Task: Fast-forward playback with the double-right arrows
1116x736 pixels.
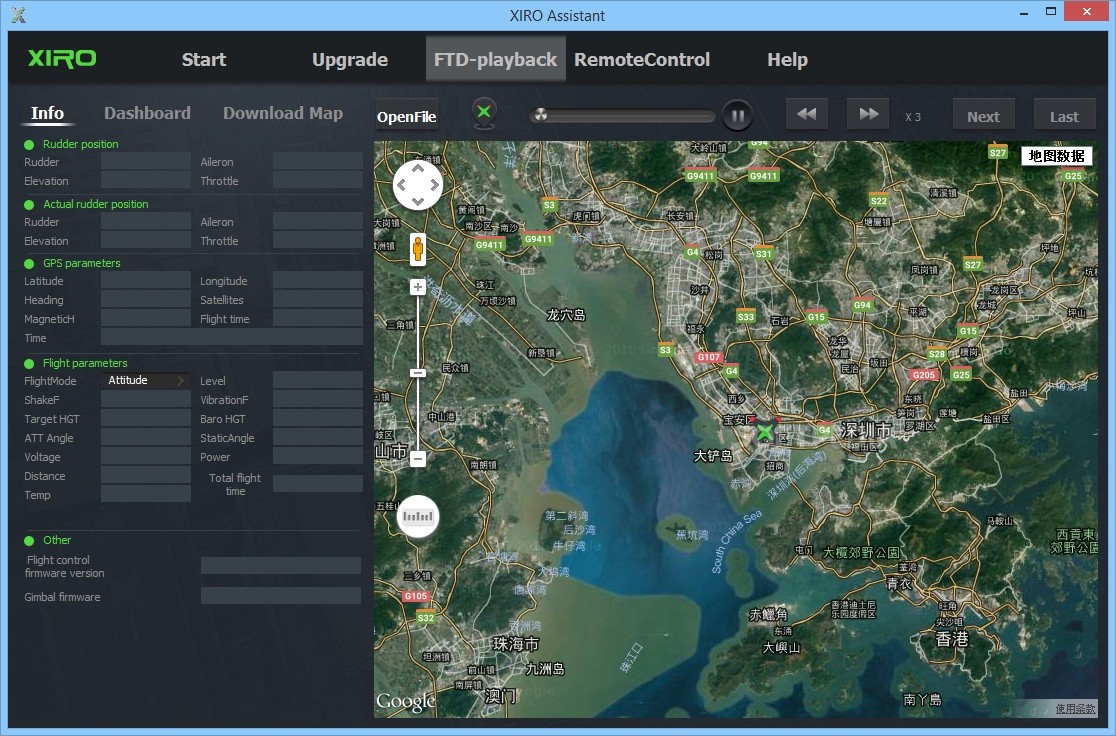Action: [868, 114]
